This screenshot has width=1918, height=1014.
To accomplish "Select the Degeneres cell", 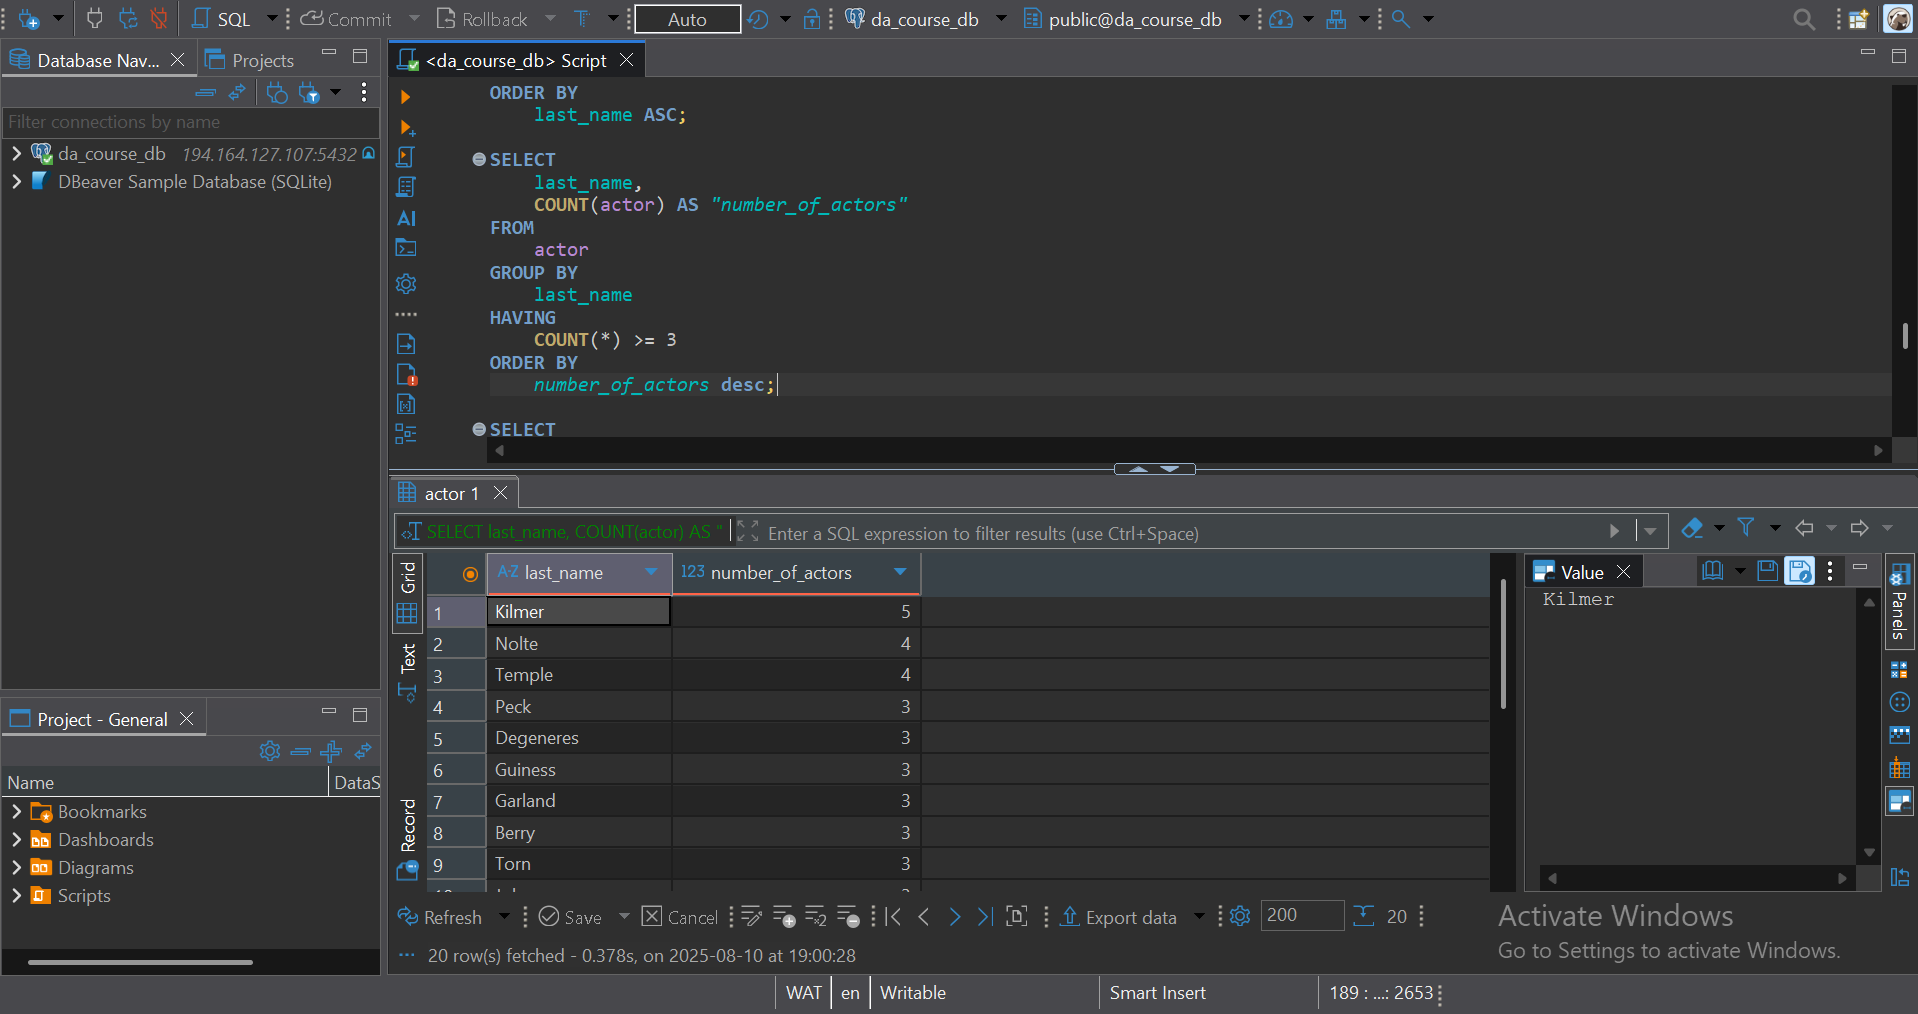I will coord(579,738).
